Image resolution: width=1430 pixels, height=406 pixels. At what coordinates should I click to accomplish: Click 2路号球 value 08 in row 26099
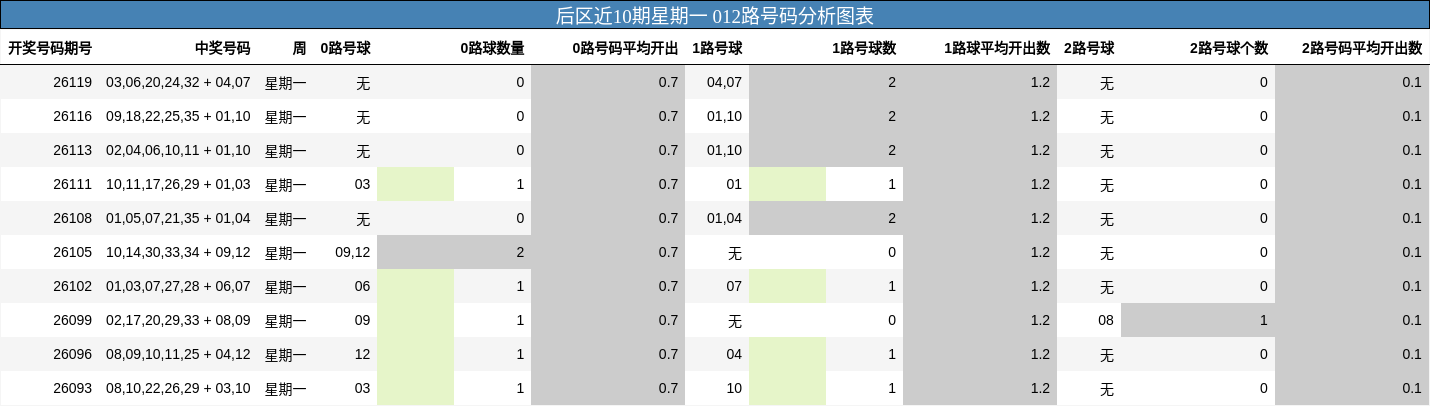coord(1106,320)
